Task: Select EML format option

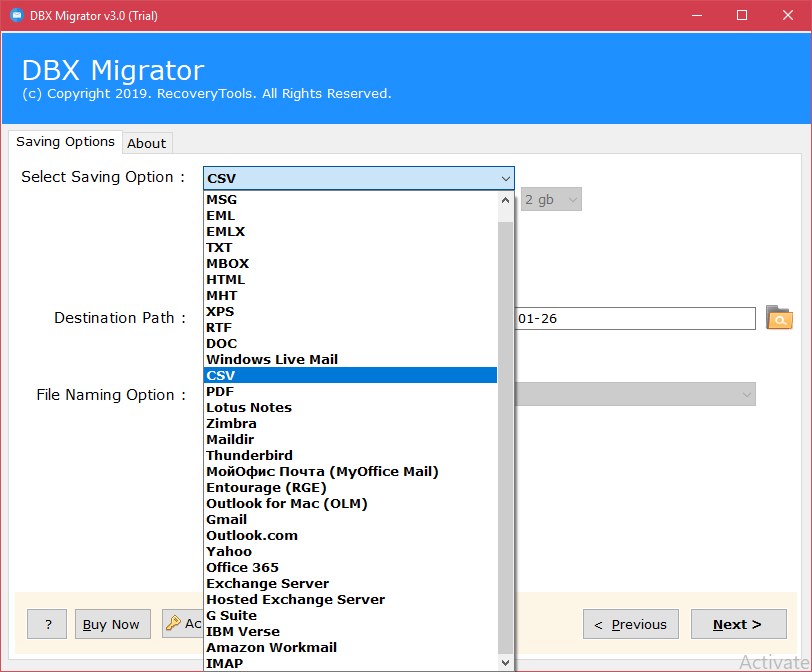Action: [351, 215]
